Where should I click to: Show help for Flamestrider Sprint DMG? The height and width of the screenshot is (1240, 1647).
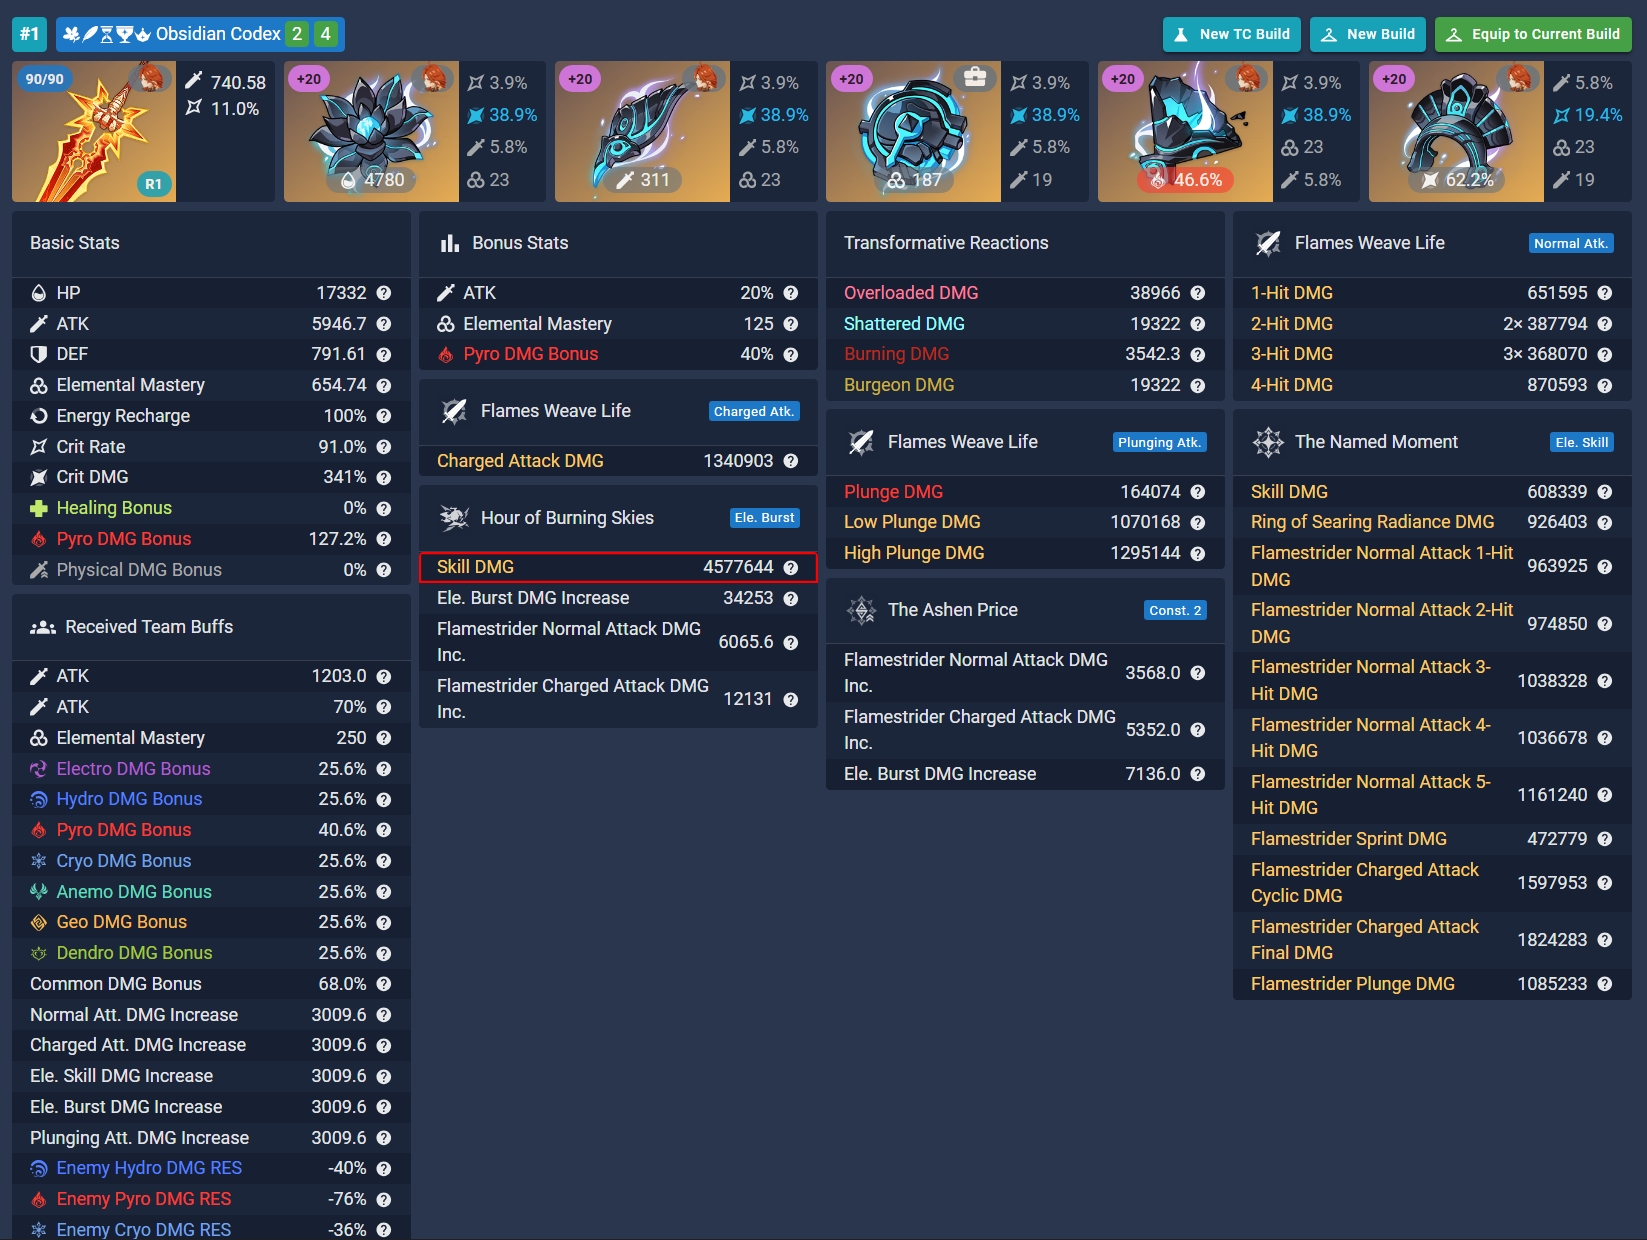1605,839
